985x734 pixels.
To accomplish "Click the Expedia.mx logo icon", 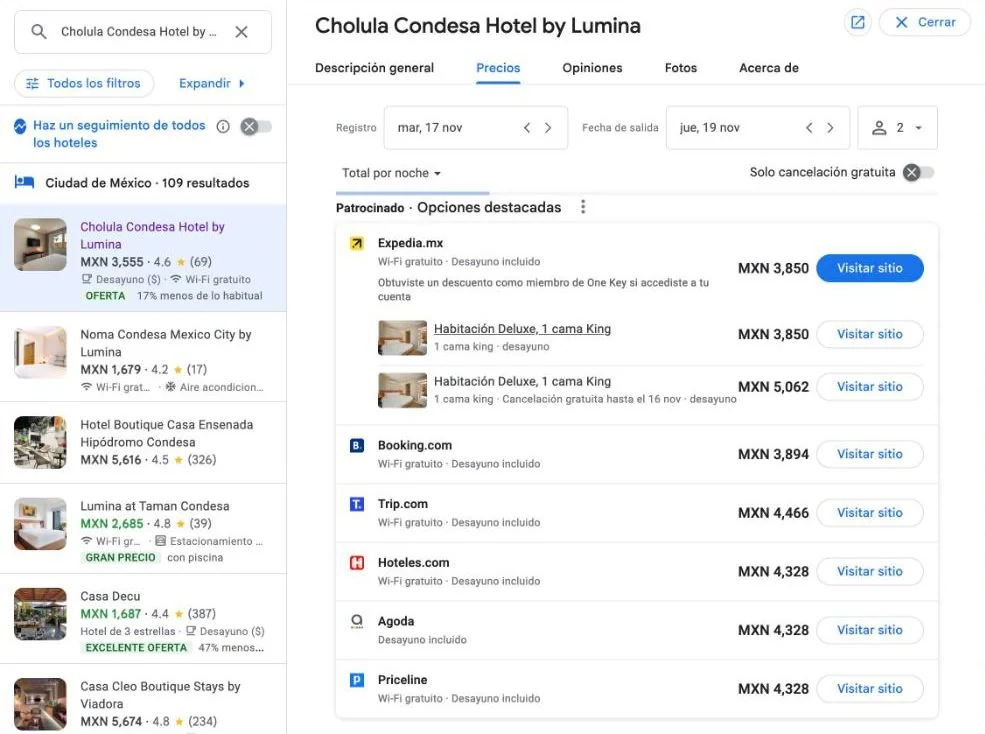I will (357, 243).
